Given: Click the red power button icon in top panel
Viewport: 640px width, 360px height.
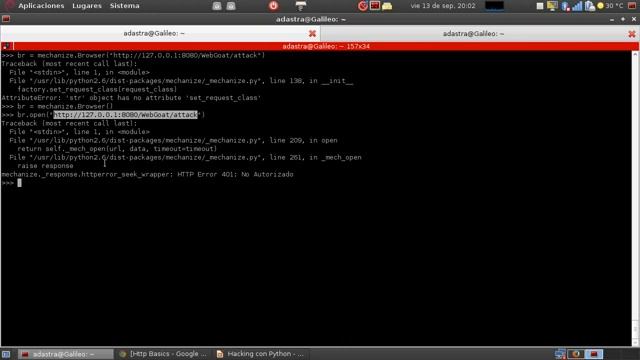Looking at the screenshot, I should (x=273, y=6).
